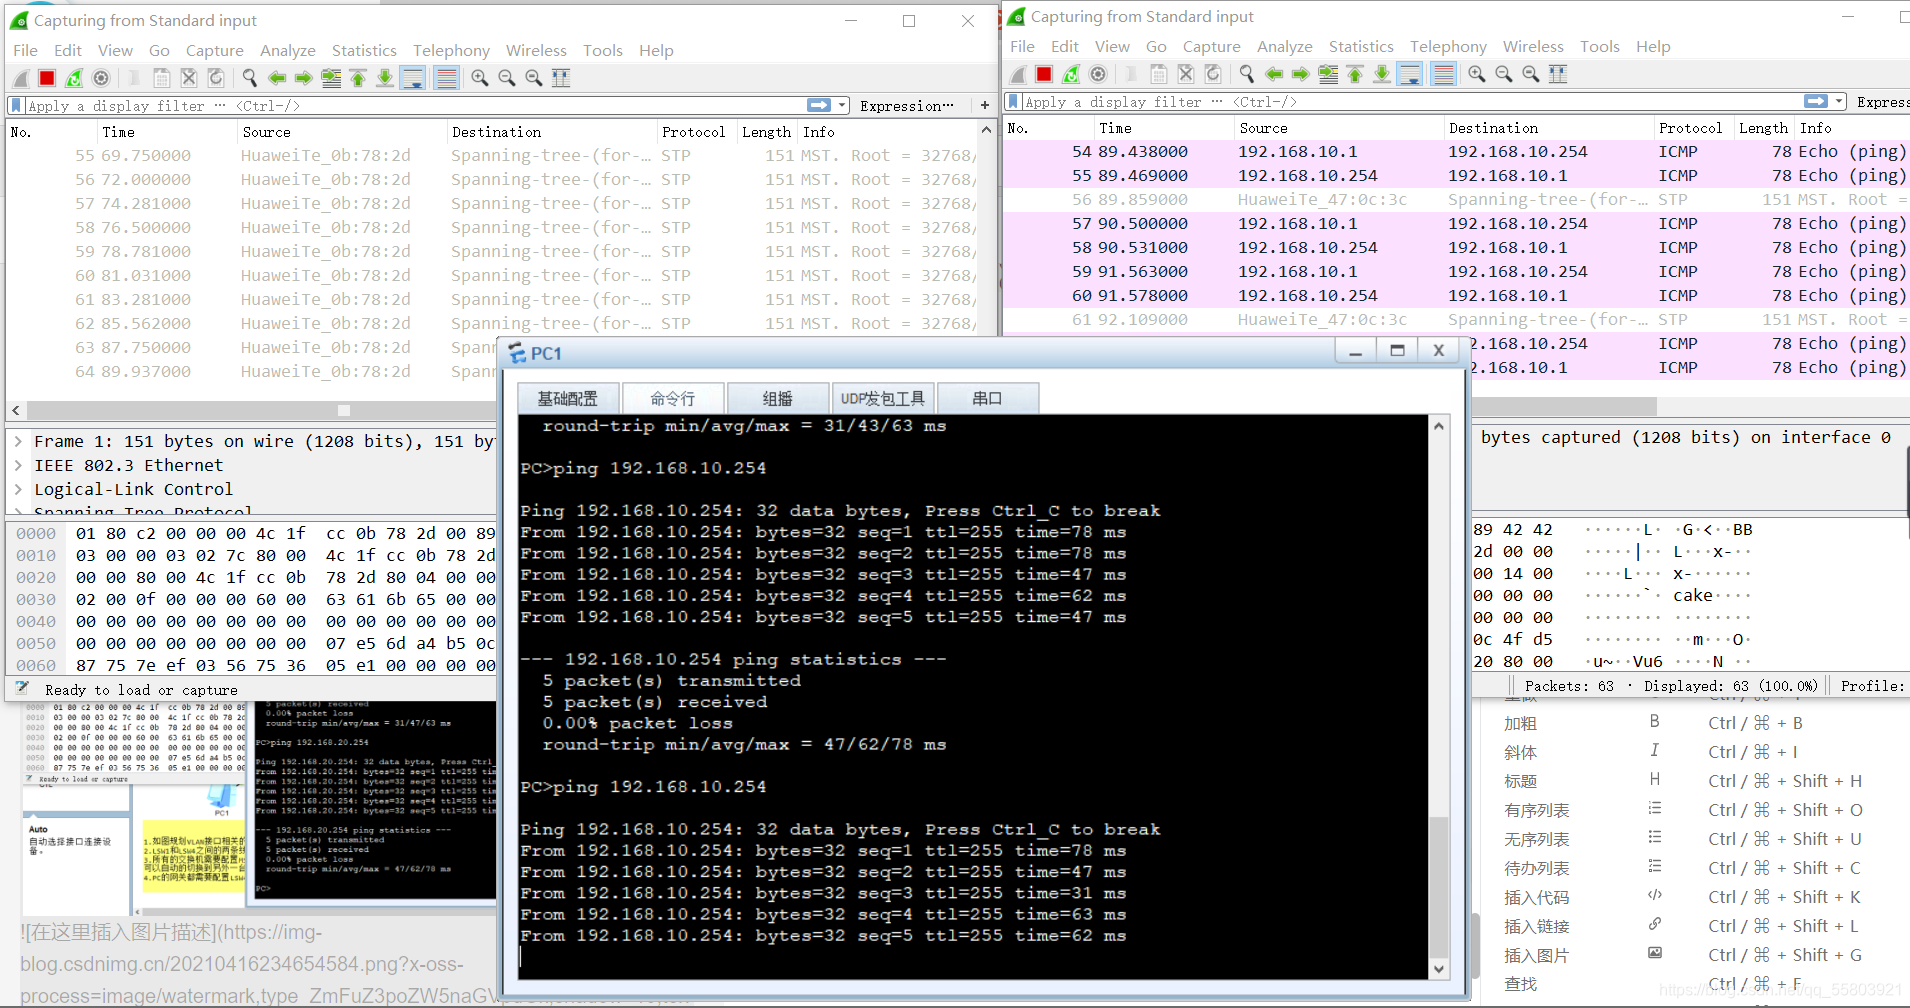The width and height of the screenshot is (1910, 1008).
Task: Stop capture with red square in left Wireshark
Action: (47, 78)
